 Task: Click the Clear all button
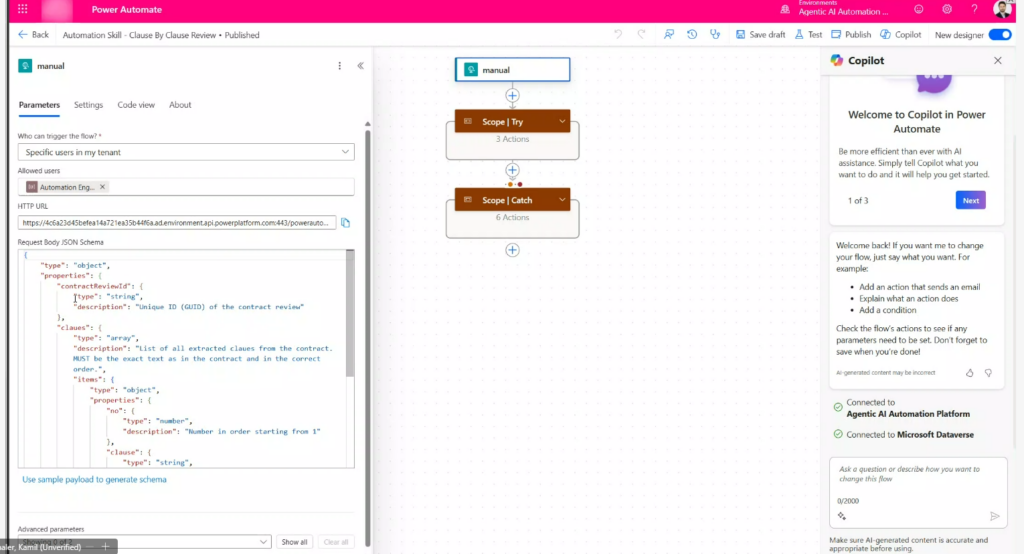click(336, 542)
